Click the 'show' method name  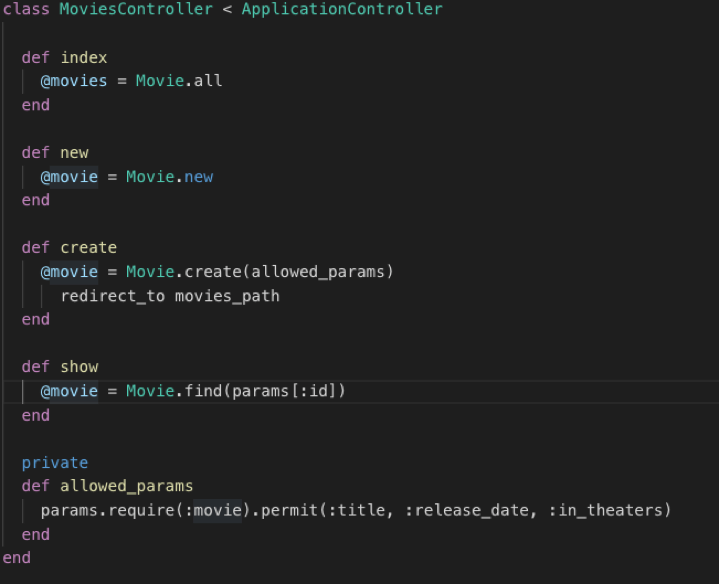pos(79,367)
